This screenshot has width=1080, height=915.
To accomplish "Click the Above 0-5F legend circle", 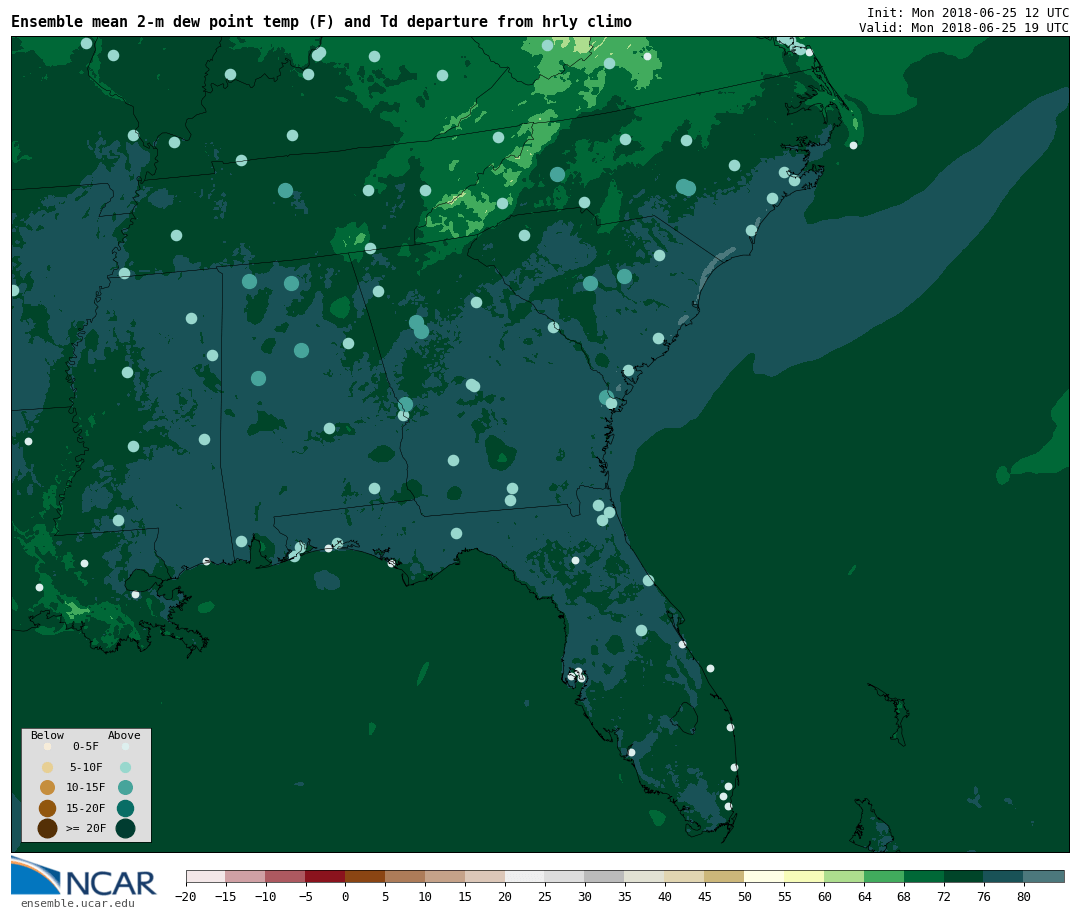I will (x=125, y=746).
